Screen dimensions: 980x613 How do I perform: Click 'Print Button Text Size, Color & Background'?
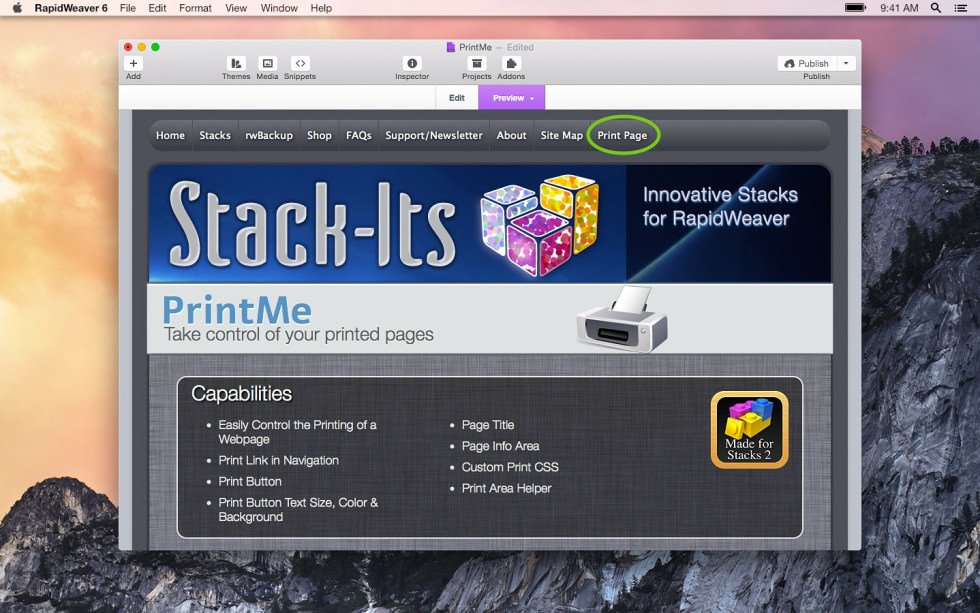[298, 509]
